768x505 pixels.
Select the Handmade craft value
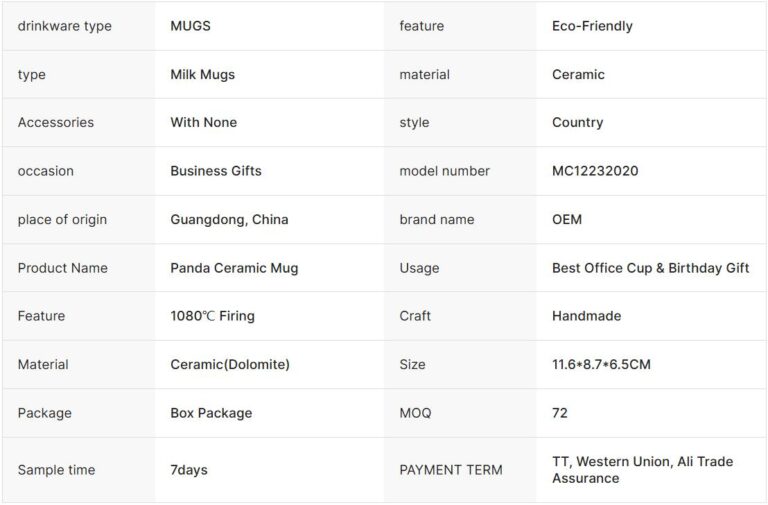pos(586,316)
